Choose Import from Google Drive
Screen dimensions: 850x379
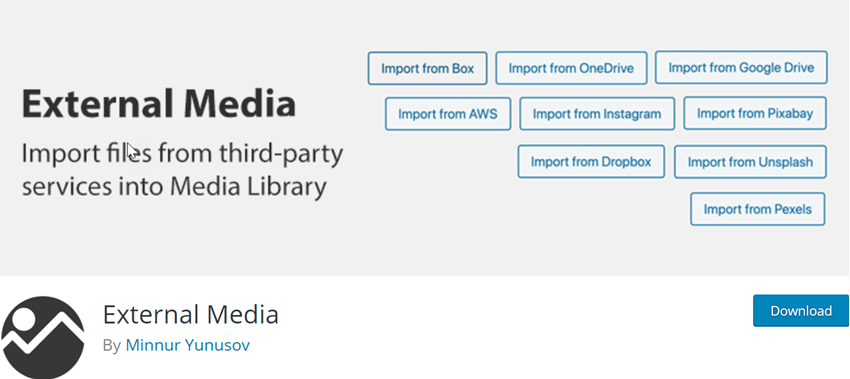pyautogui.click(x=740, y=68)
